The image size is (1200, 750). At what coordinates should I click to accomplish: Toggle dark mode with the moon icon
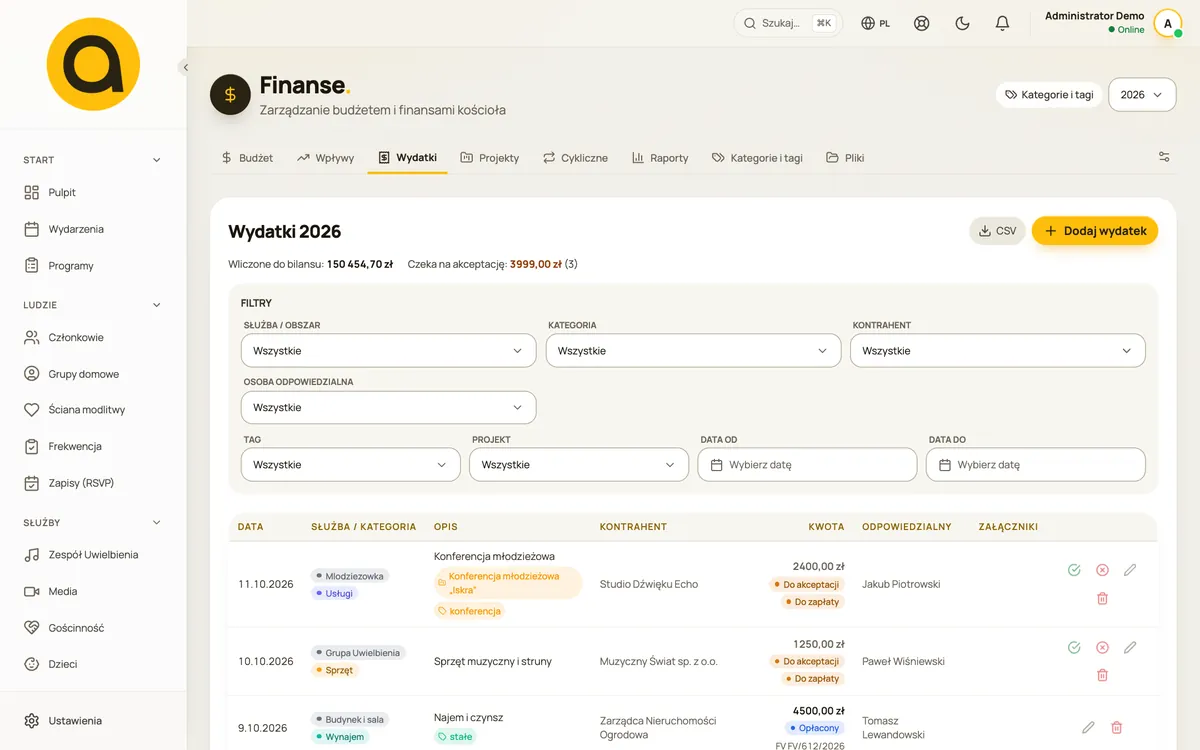pos(962,23)
